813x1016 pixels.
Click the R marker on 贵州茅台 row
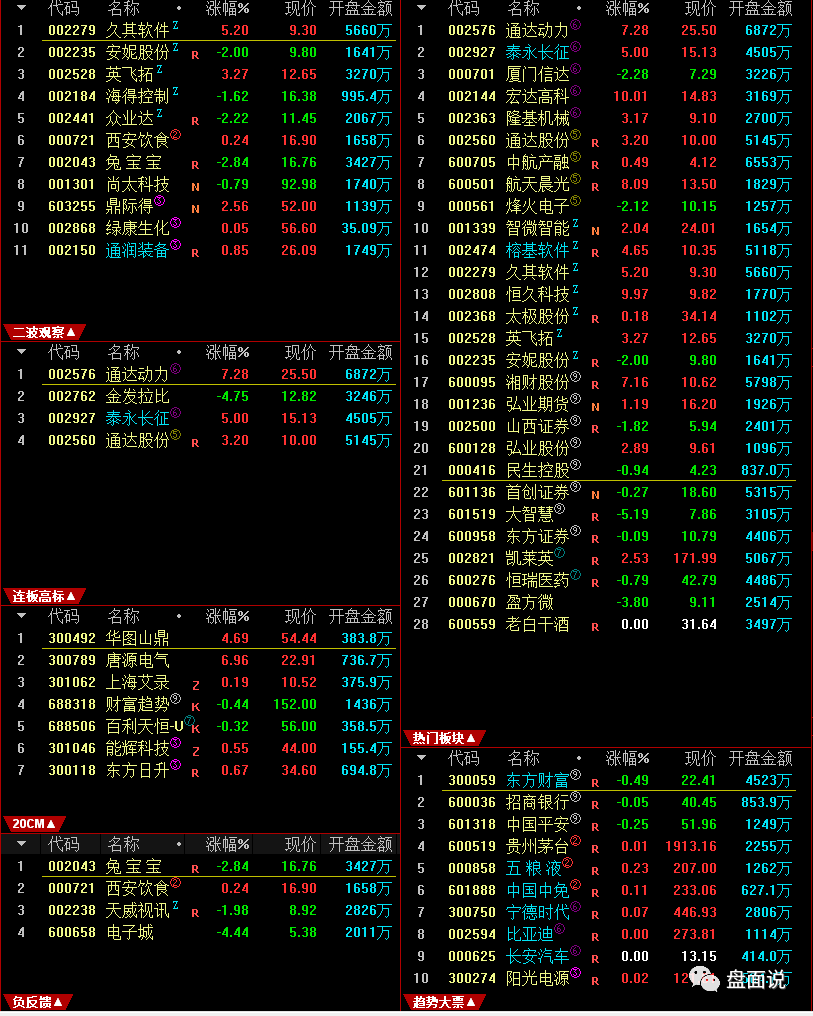(x=595, y=849)
